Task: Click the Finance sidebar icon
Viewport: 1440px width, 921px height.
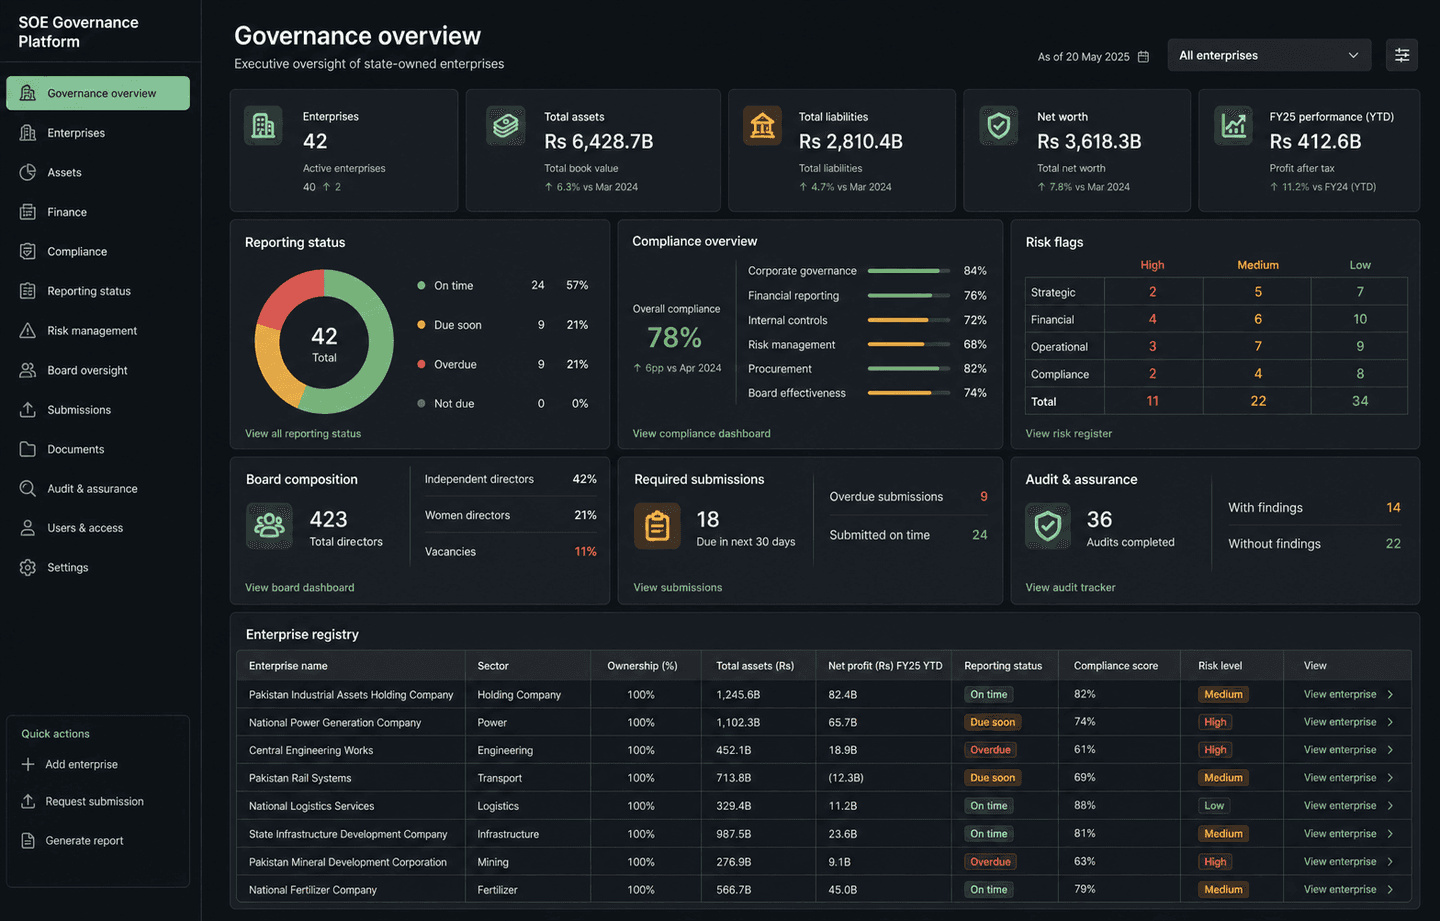Action: click(28, 212)
